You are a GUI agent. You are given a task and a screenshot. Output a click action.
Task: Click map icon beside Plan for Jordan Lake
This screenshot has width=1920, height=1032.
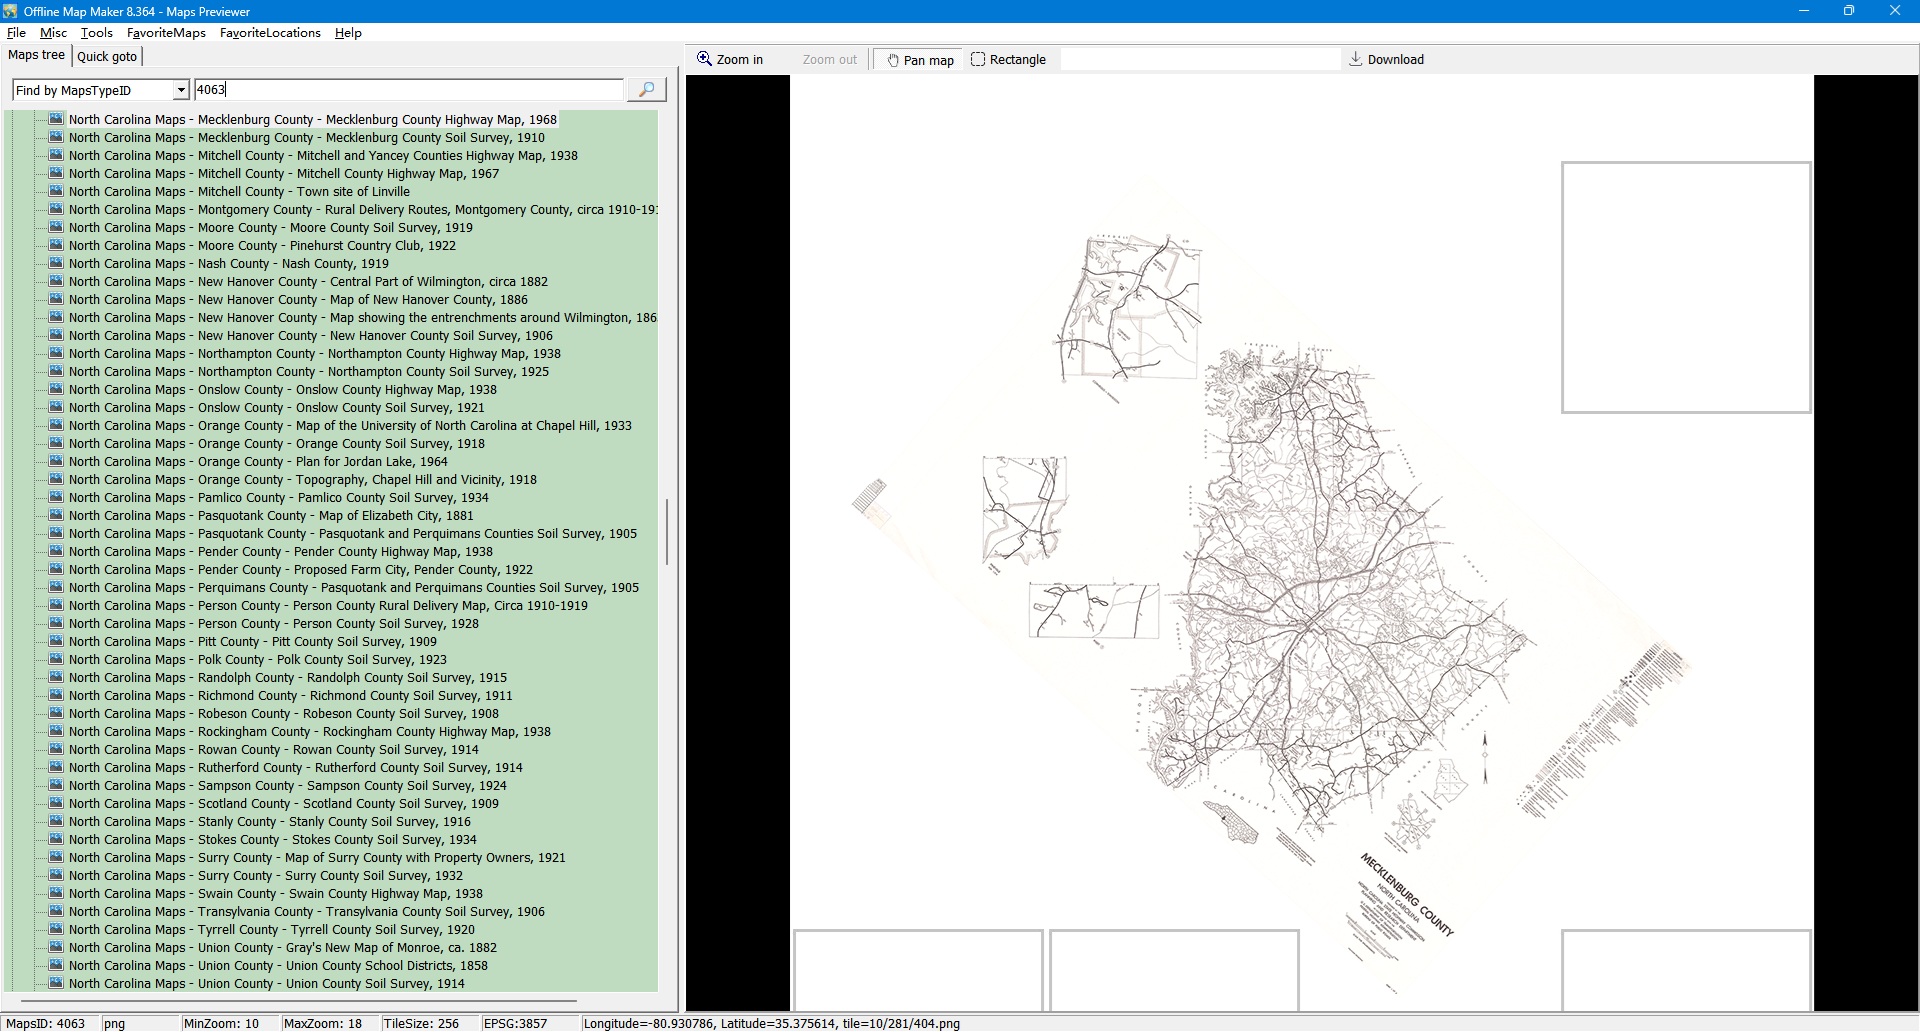[56, 462]
